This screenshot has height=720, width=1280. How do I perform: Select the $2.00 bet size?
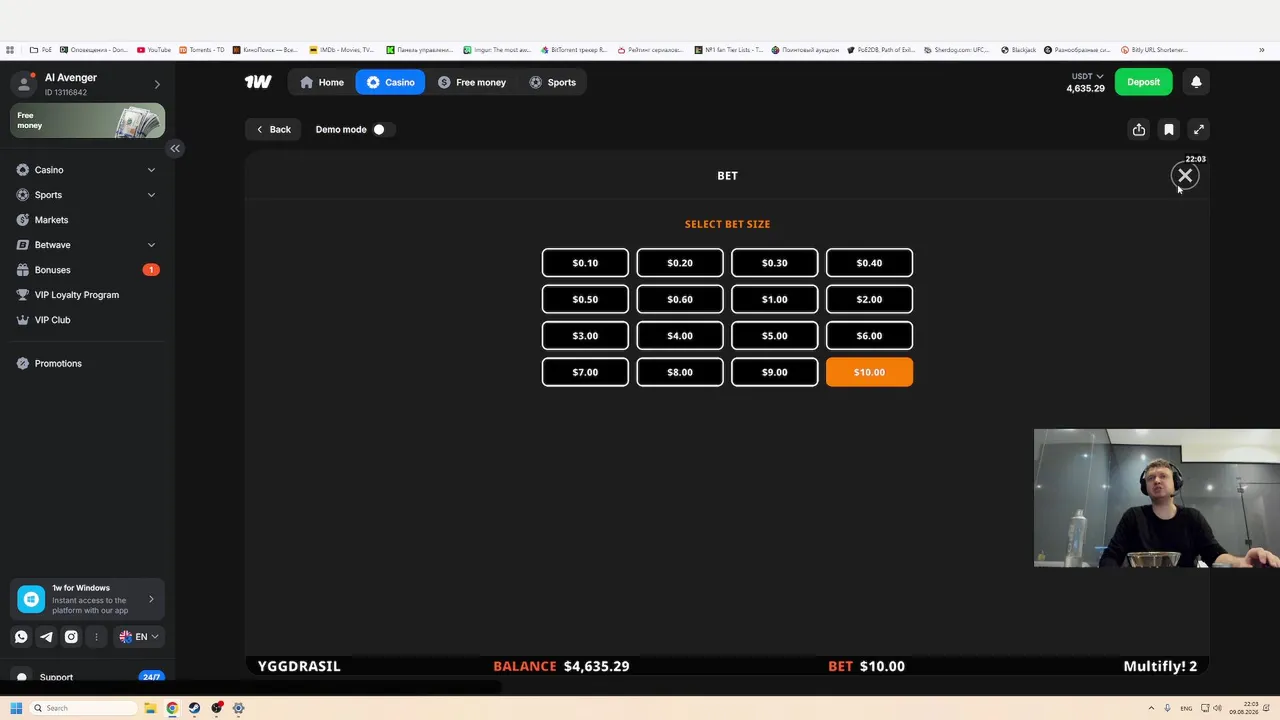(869, 299)
